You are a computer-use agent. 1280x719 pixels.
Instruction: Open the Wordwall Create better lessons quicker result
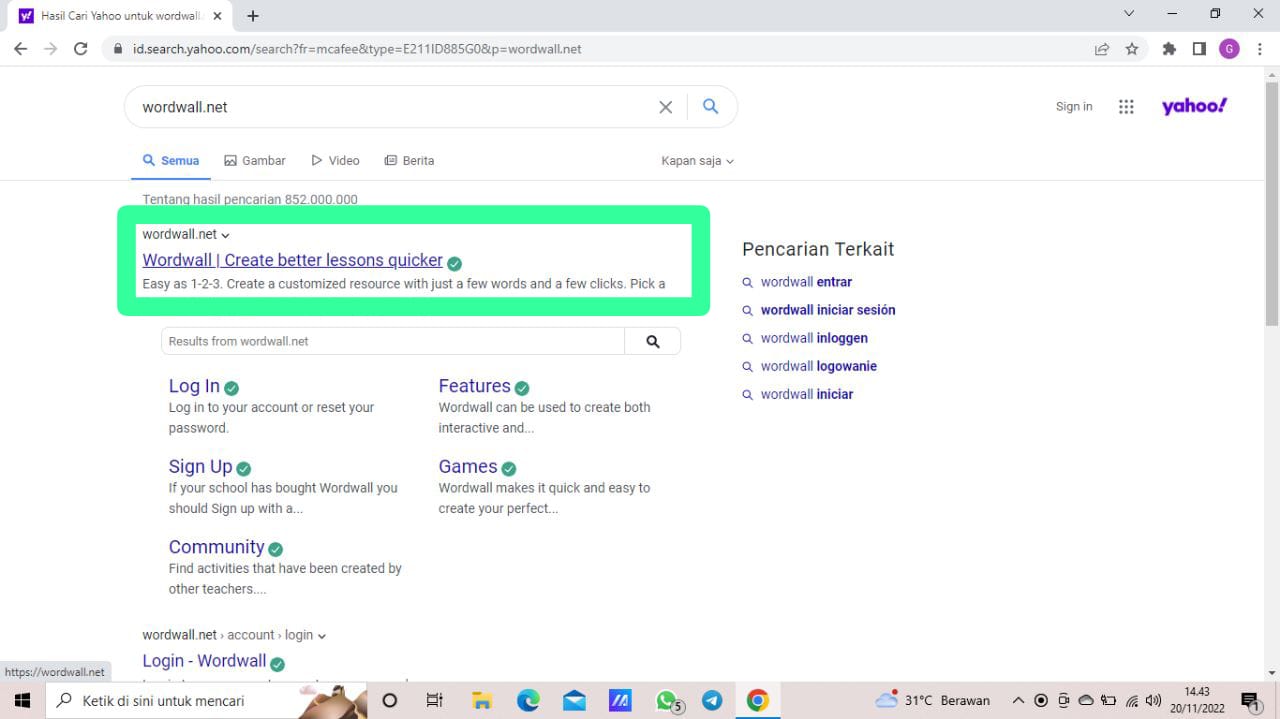pyautogui.click(x=292, y=260)
